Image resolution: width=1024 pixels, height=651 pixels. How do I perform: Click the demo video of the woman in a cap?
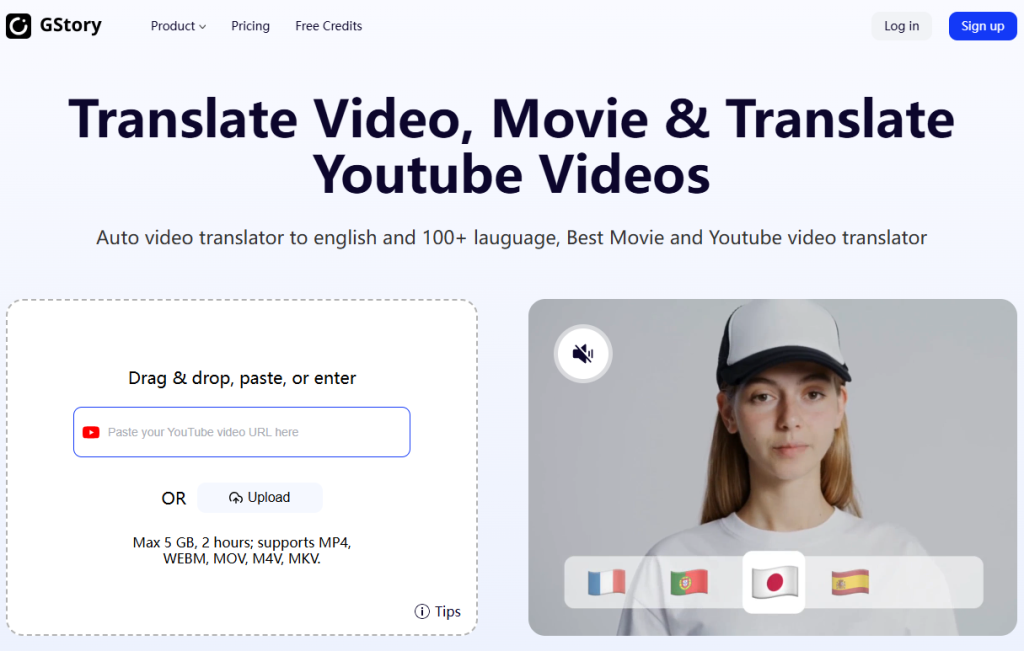pos(773,467)
